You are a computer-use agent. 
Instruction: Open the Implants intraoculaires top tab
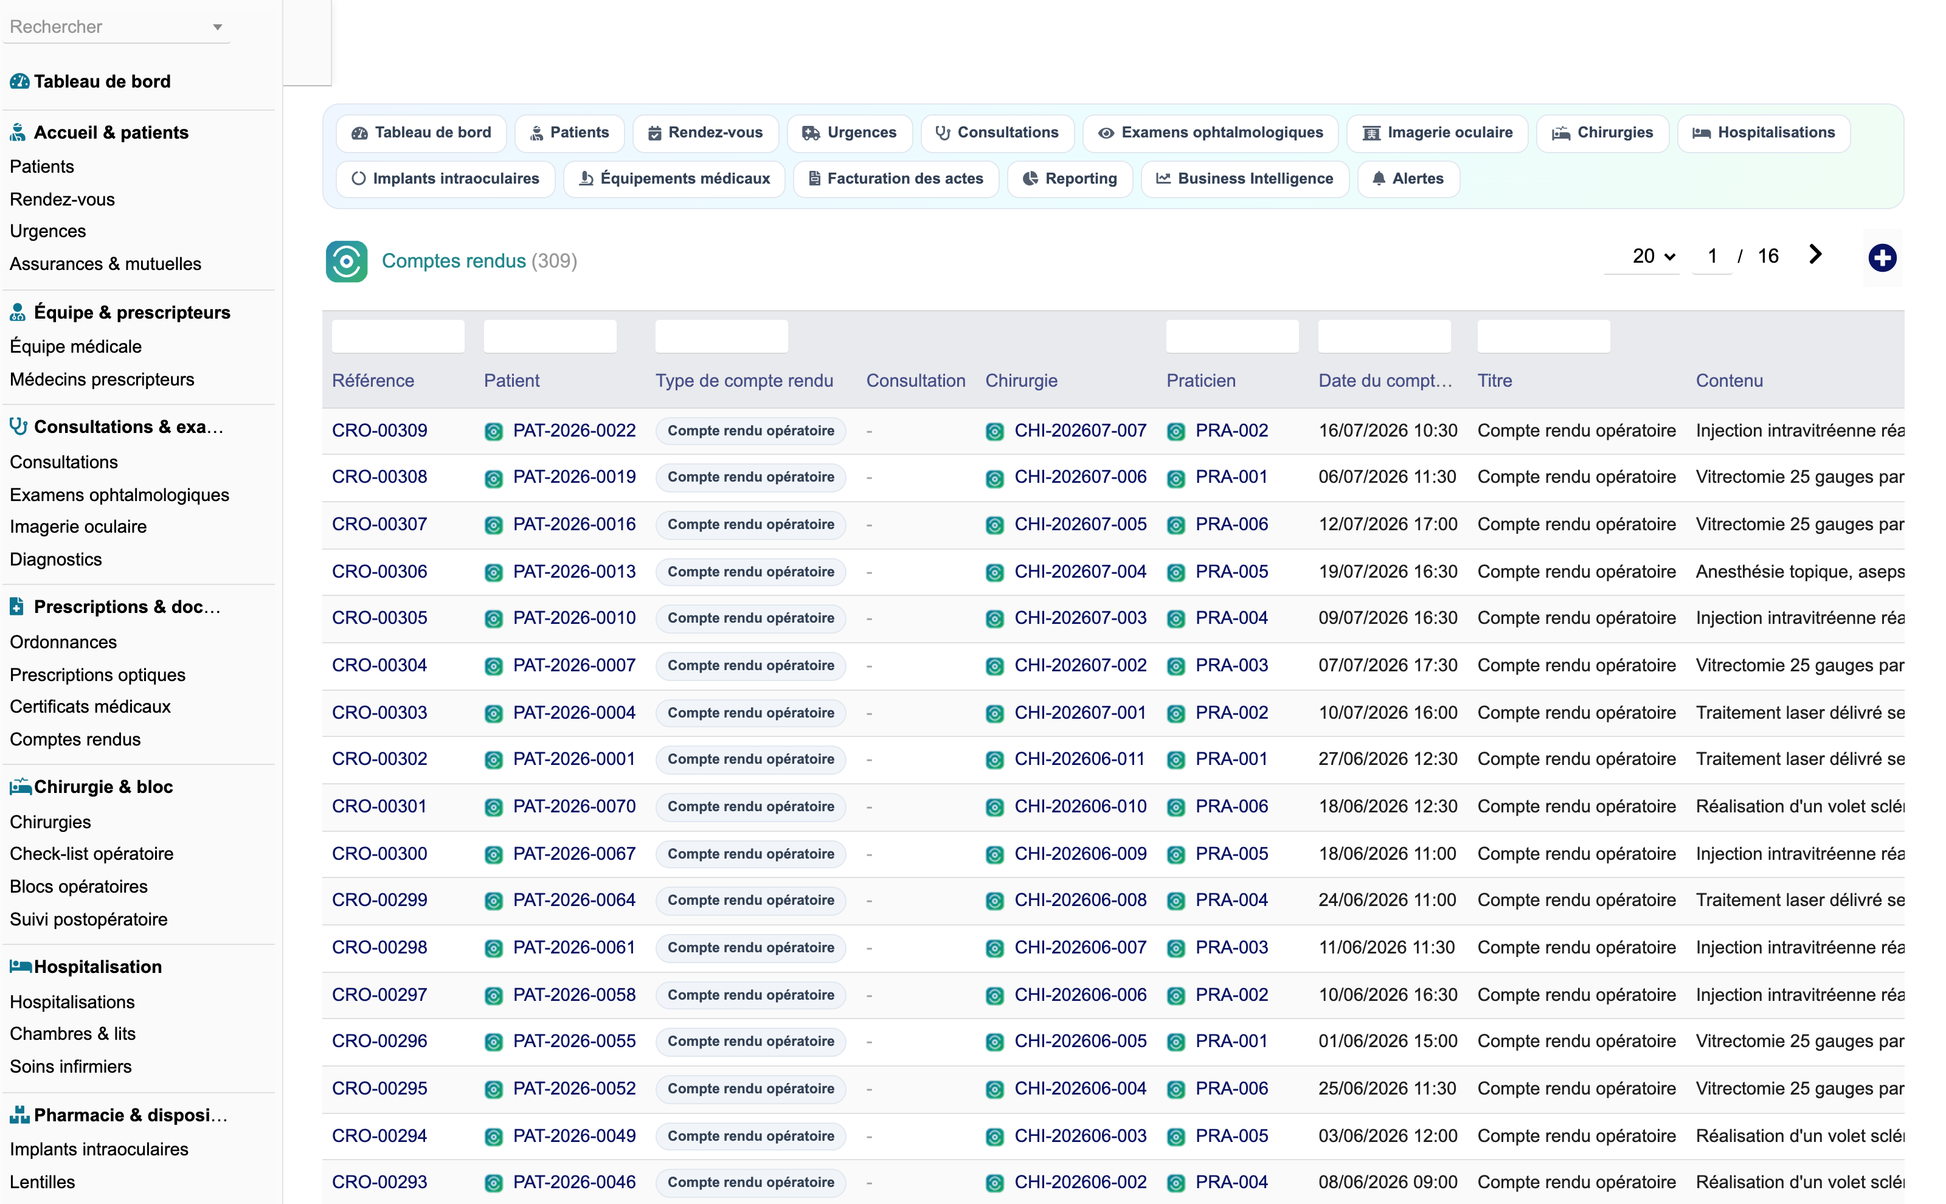445,179
